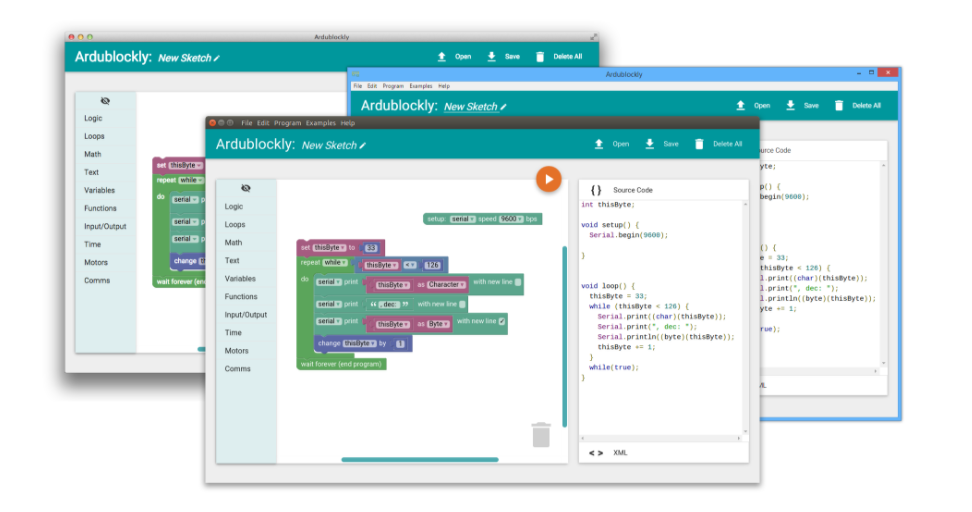
Task: Open Variables category in front toolbox
Action: (x=240, y=278)
